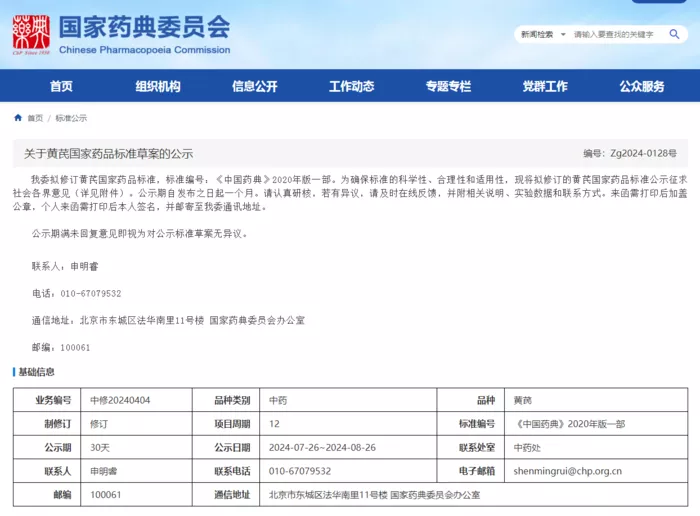Click the magnifier search icon
Viewport: 700px width, 516px height.
pos(674,34)
